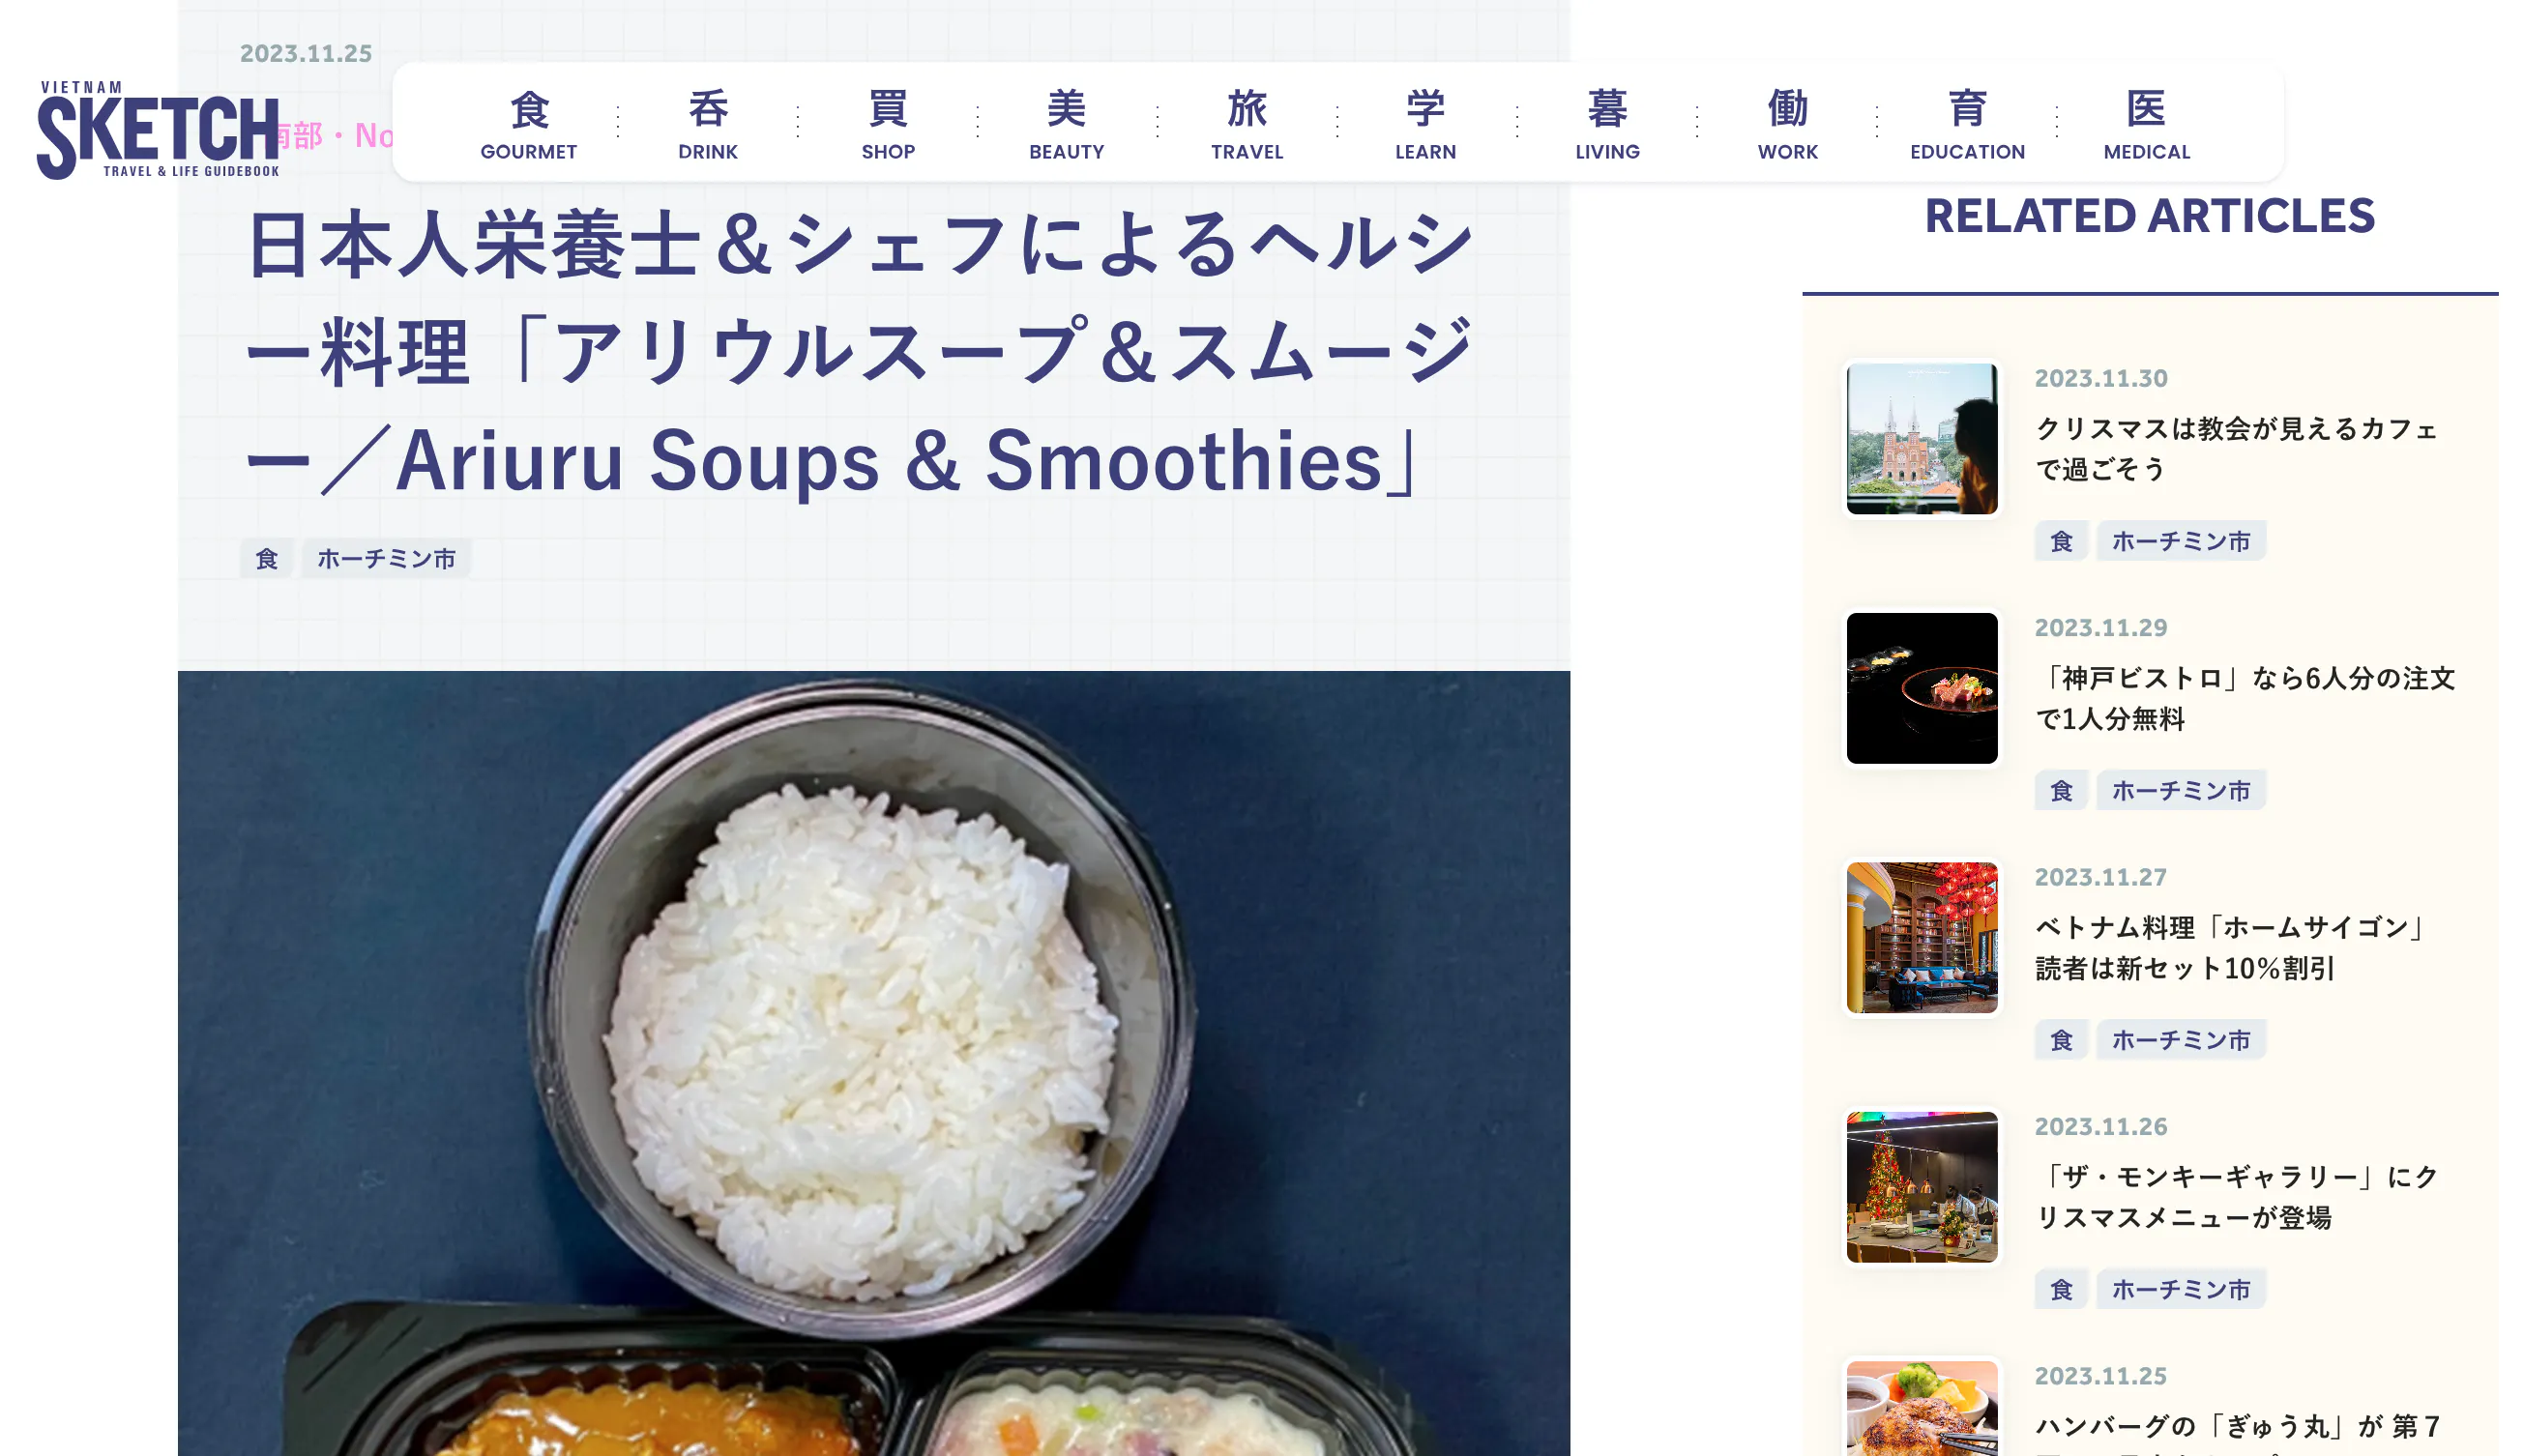The height and width of the screenshot is (1456, 2524).
Task: Open the 神戸ビストロ related article link
Action: coord(2245,698)
